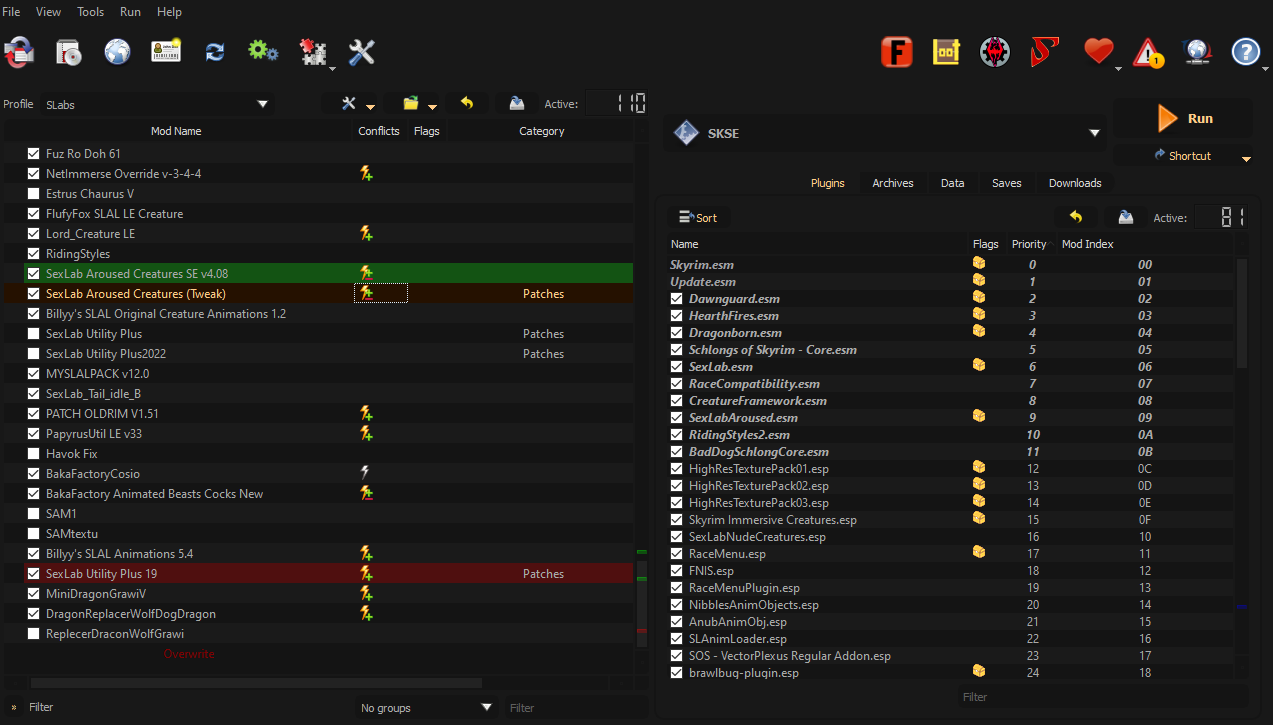The image size is (1273, 725).
Task: Click the red heart Endorse icon
Action: [1098, 52]
